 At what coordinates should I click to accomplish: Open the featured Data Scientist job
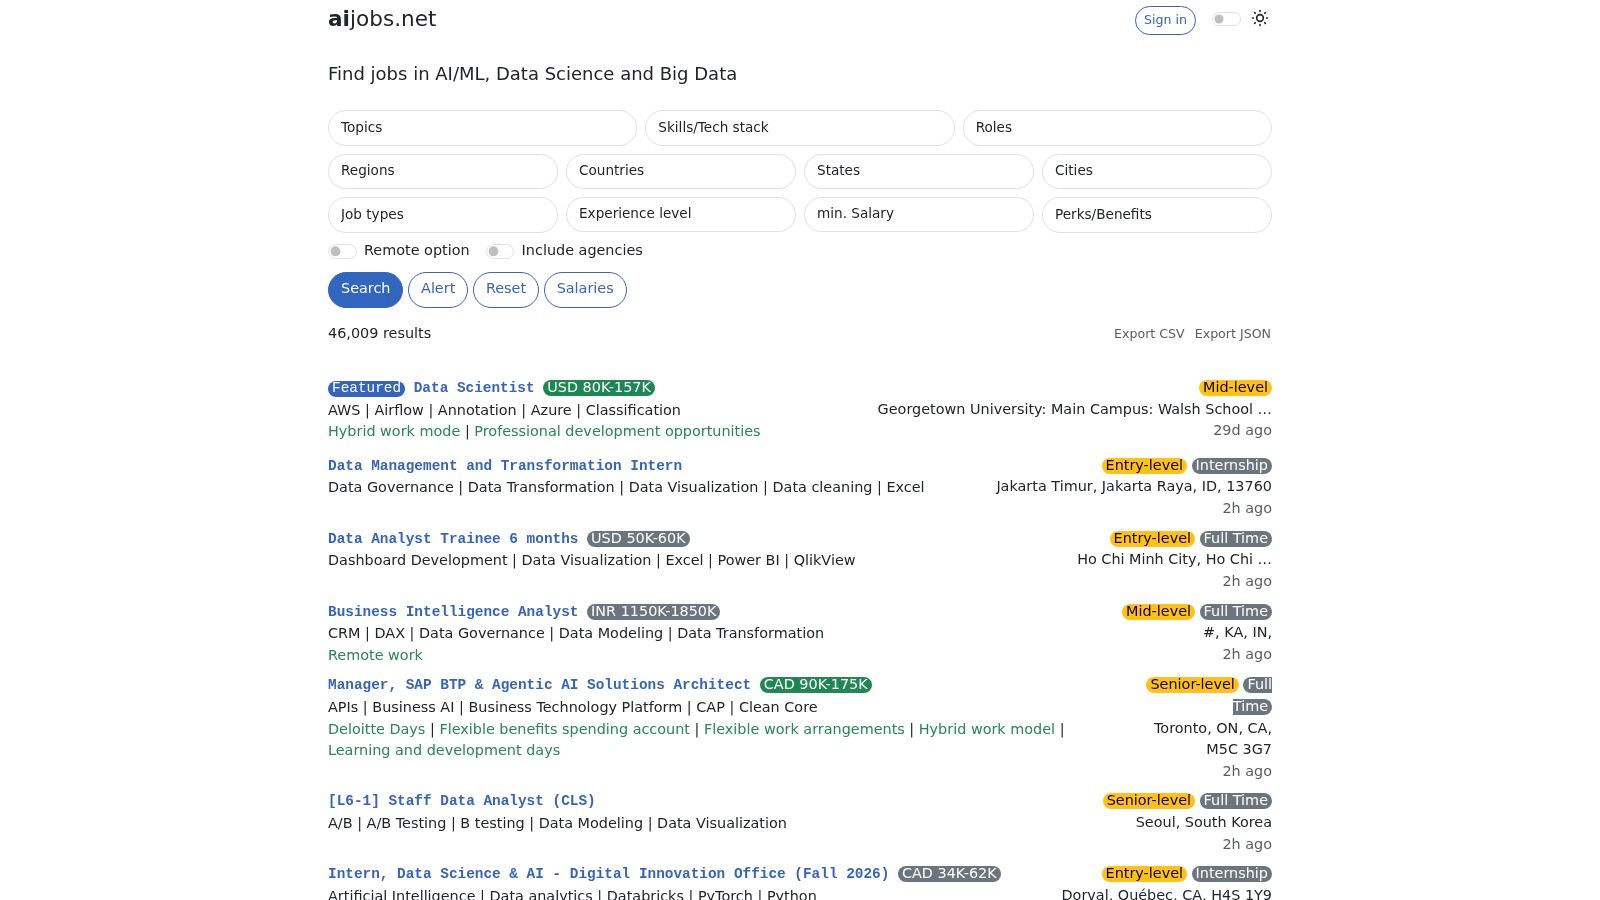[474, 388]
